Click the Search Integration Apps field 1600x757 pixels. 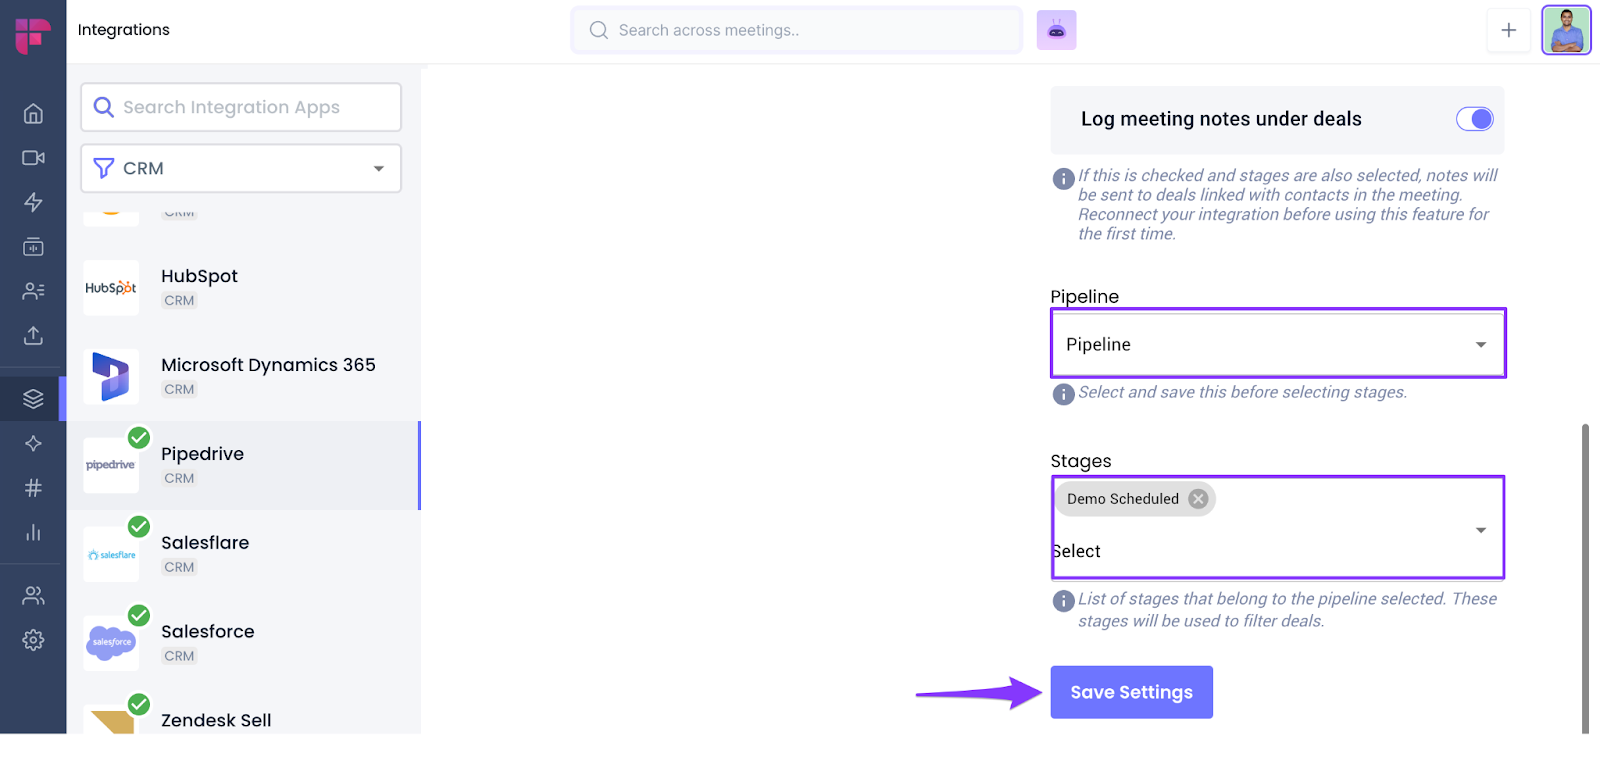click(241, 107)
